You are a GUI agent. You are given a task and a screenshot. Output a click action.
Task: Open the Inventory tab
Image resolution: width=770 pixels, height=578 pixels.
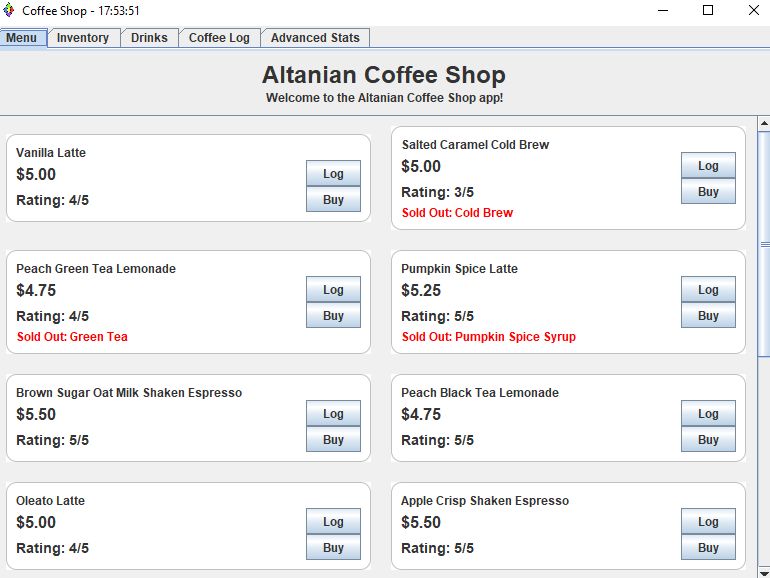(x=83, y=38)
